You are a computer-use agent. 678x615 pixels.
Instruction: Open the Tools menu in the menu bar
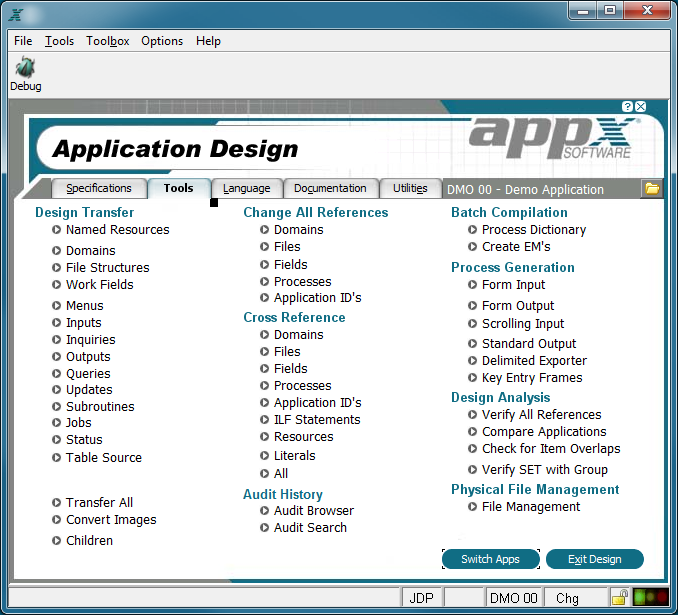click(x=59, y=41)
